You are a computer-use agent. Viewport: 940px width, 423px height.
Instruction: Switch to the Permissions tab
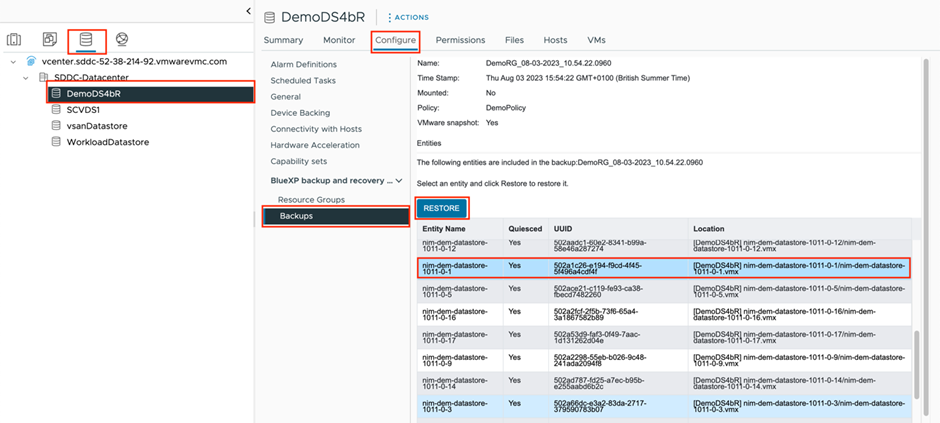(460, 40)
